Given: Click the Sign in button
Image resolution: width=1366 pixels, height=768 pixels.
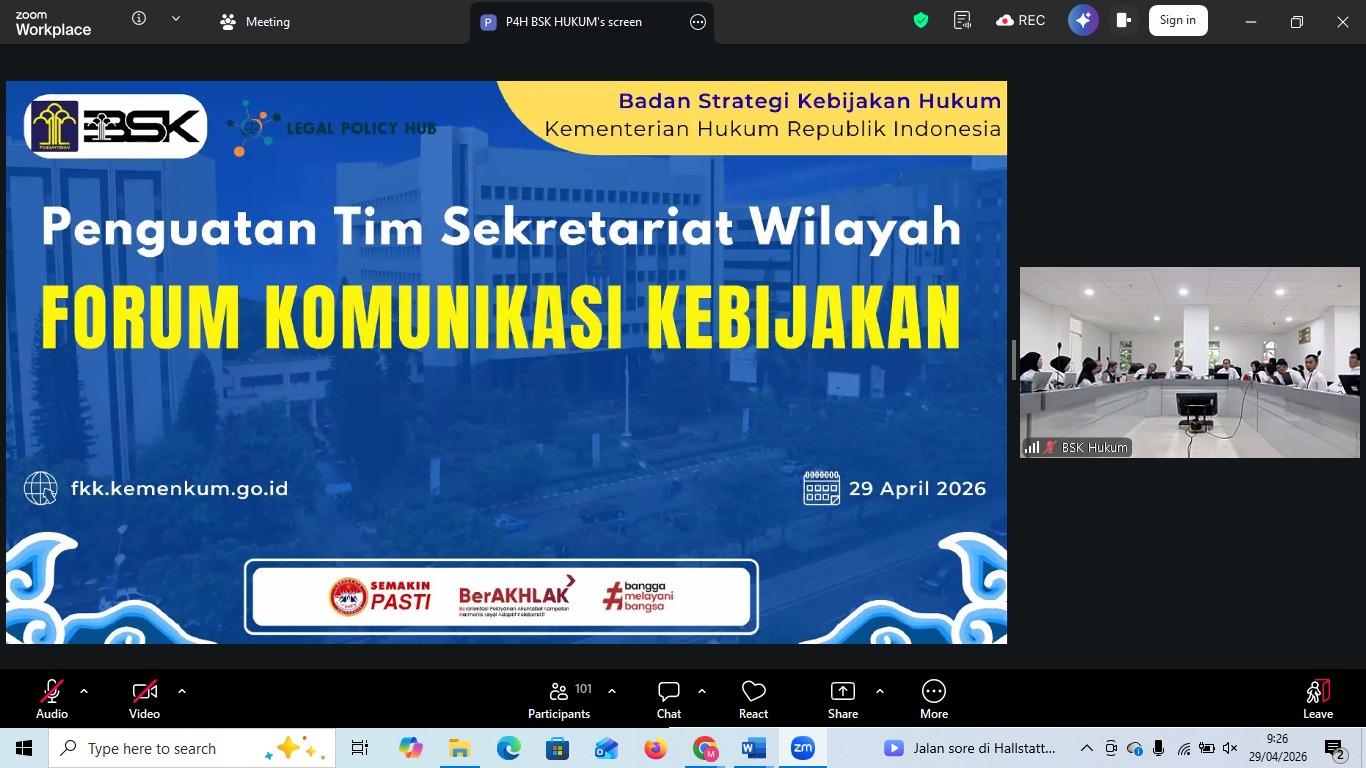Looking at the screenshot, I should click(x=1177, y=21).
